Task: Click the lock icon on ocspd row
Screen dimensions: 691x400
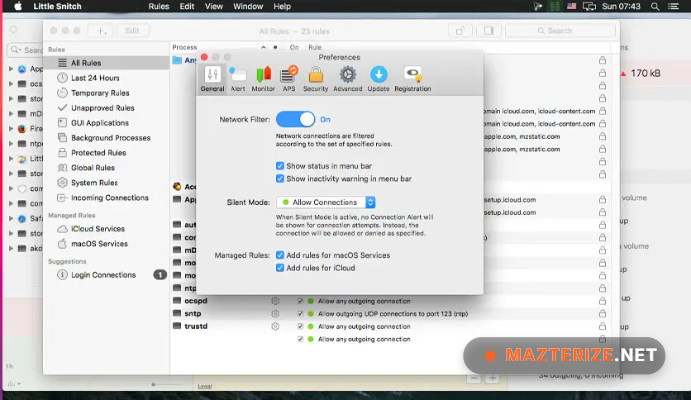Action: point(602,301)
